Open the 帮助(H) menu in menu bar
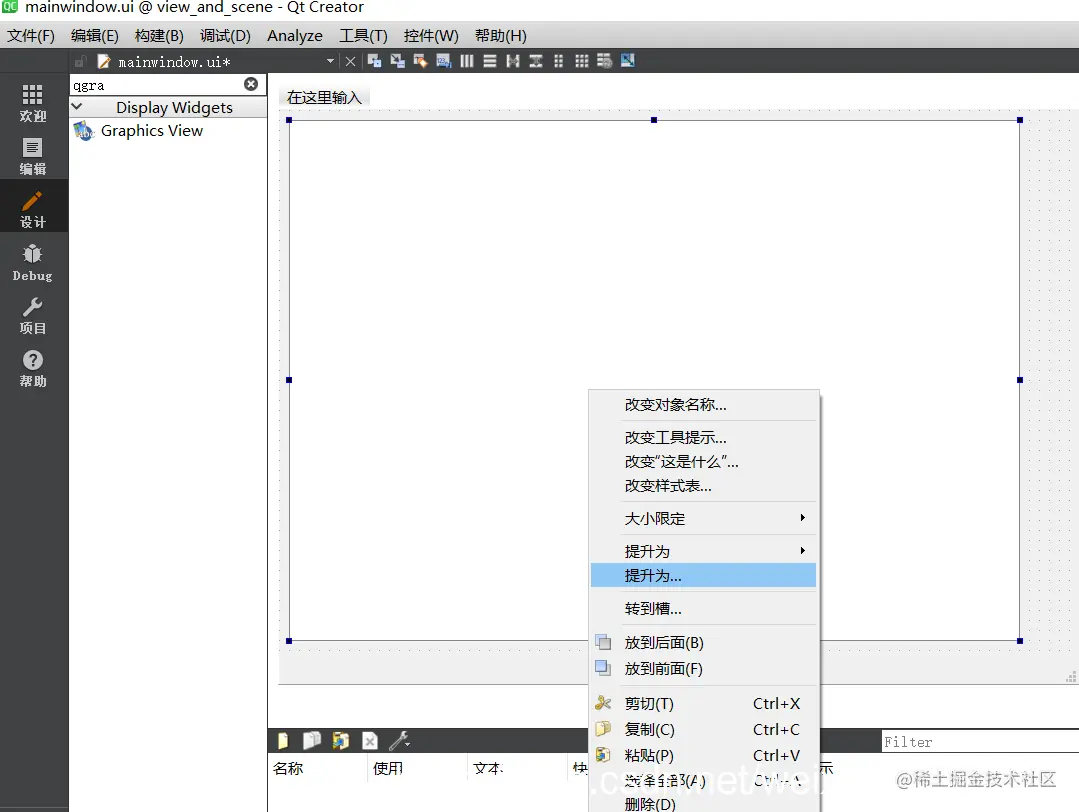The width and height of the screenshot is (1079, 812). click(x=500, y=36)
